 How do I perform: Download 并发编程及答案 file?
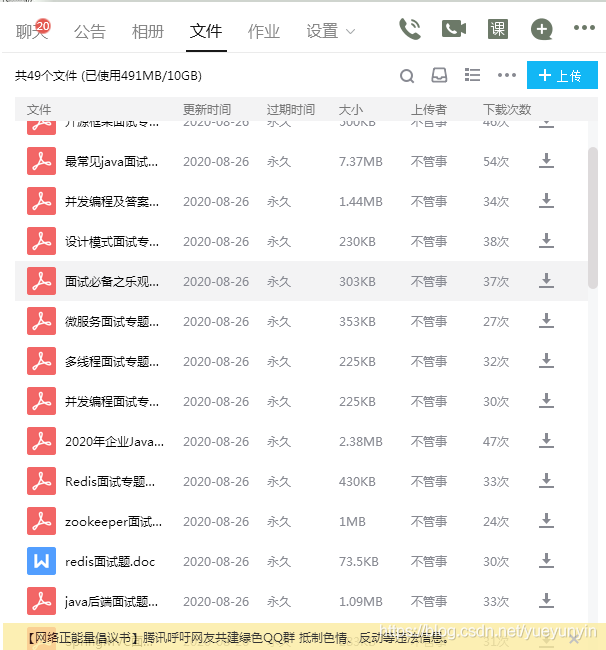coord(546,201)
